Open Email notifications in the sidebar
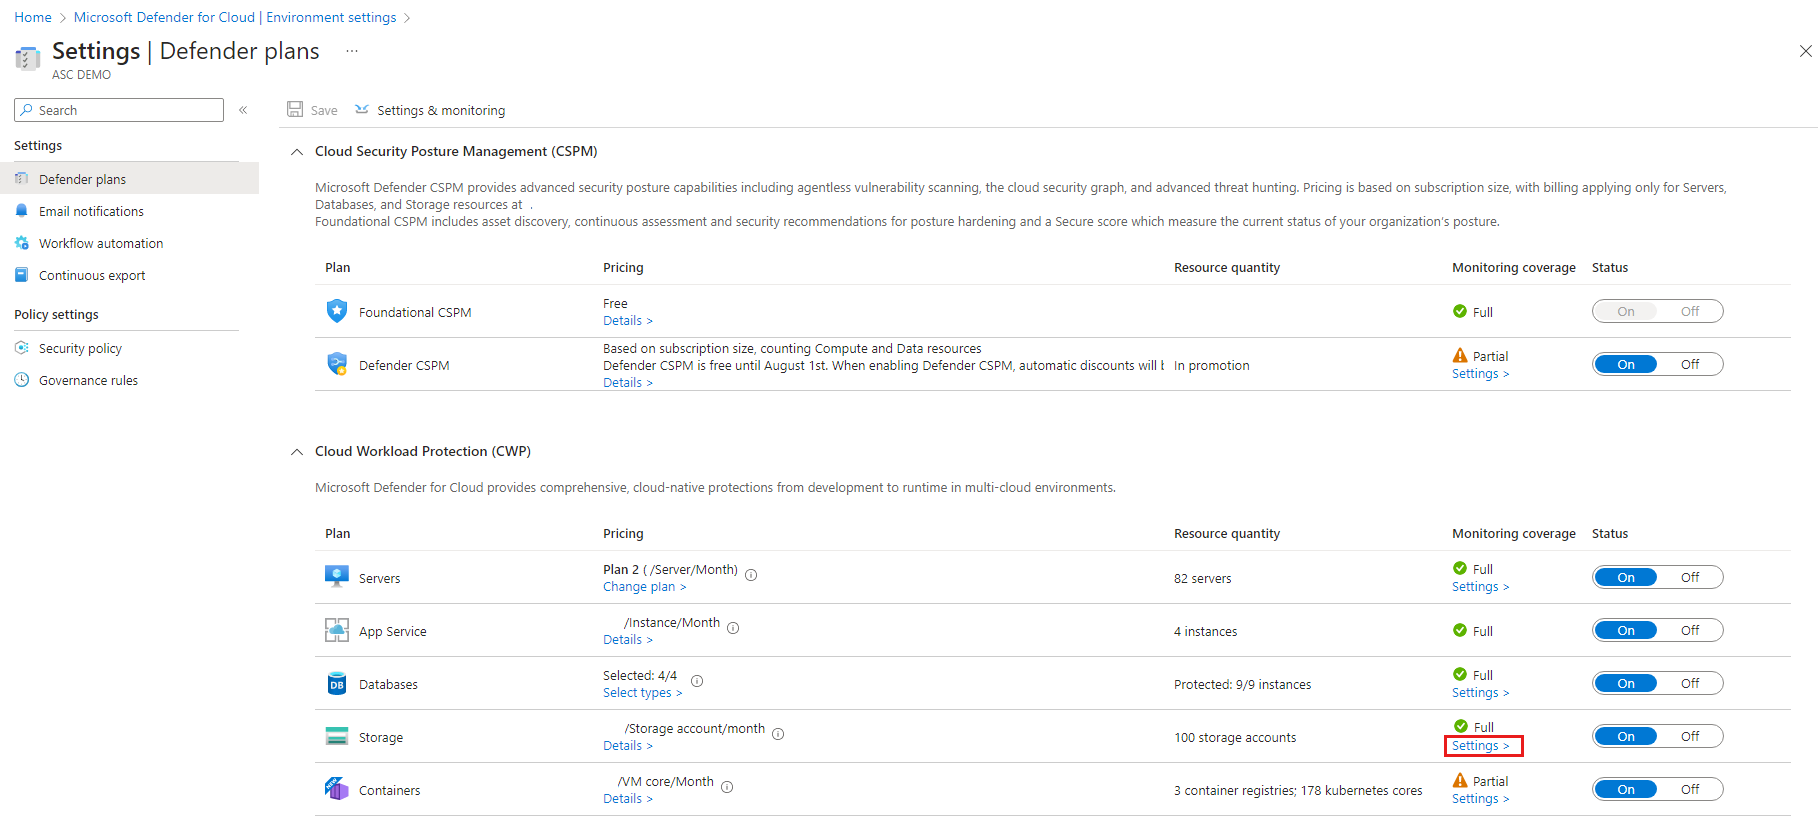 pos(91,211)
